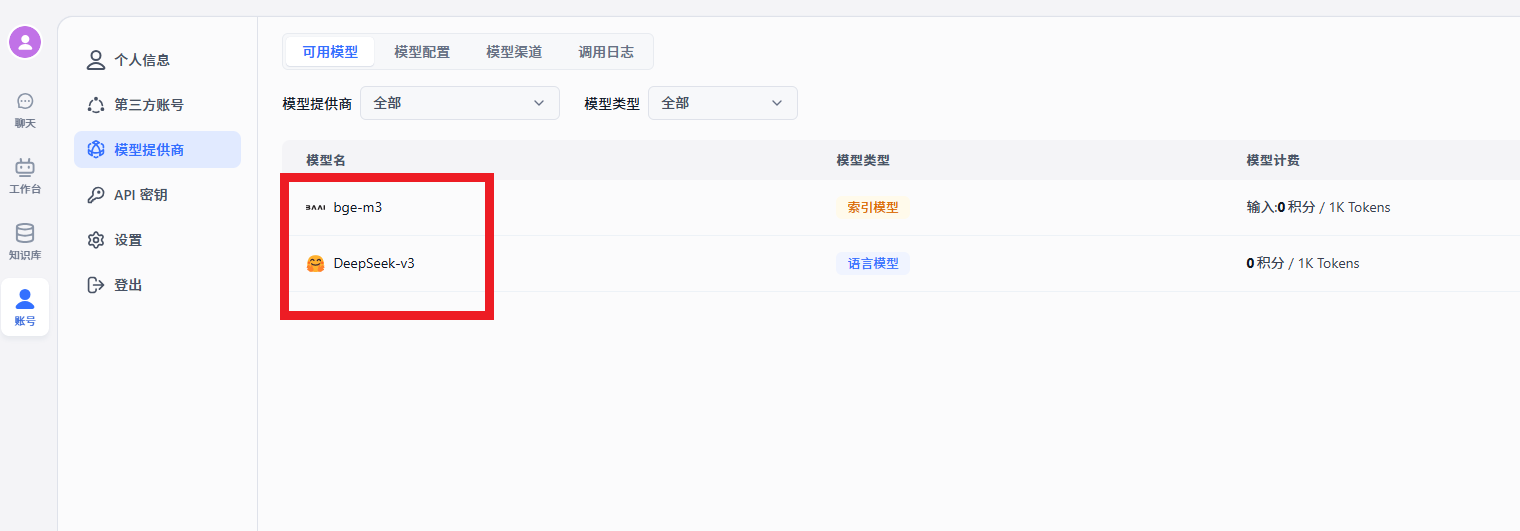Screen dimensions: 1520x531
Task: Click the 模型类型 column header
Action: [x=863, y=160]
